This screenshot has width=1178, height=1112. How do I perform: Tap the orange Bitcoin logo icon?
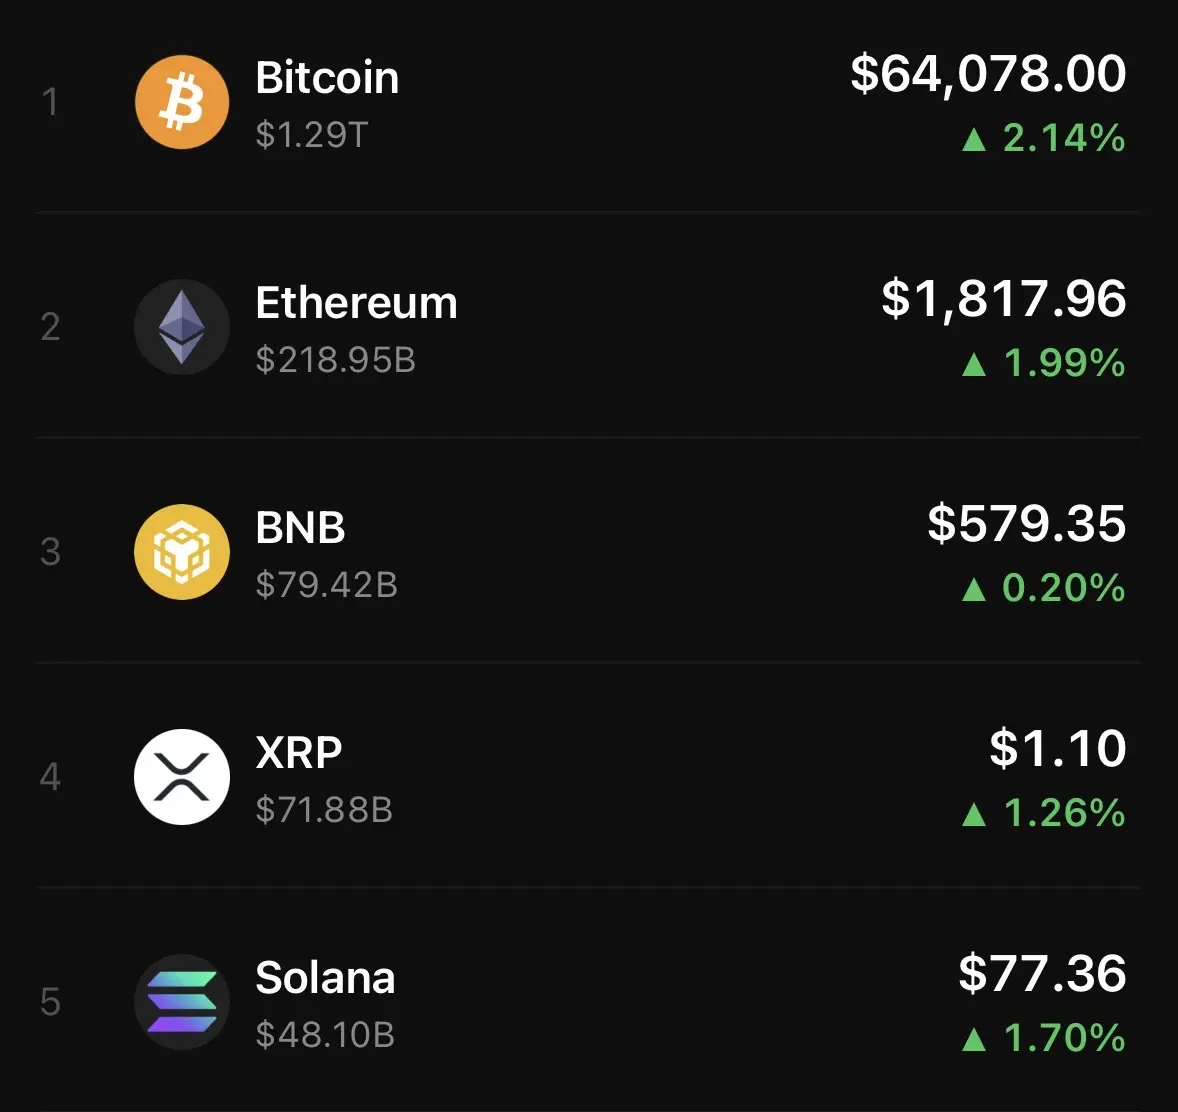(x=182, y=102)
